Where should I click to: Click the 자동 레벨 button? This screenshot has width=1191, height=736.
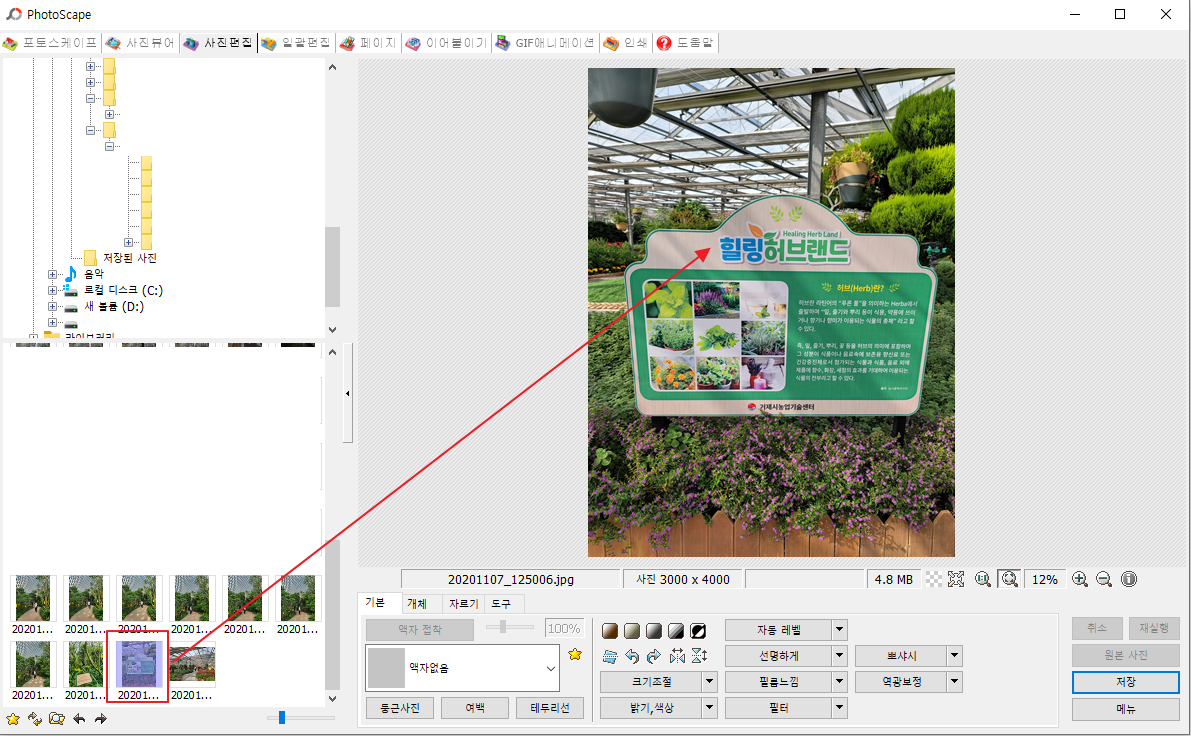pos(779,630)
